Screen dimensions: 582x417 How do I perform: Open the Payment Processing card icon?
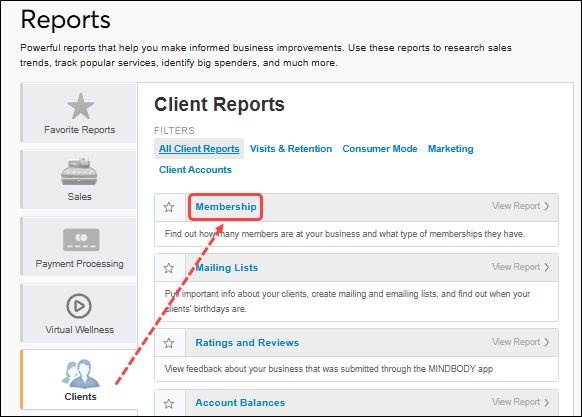(81, 240)
